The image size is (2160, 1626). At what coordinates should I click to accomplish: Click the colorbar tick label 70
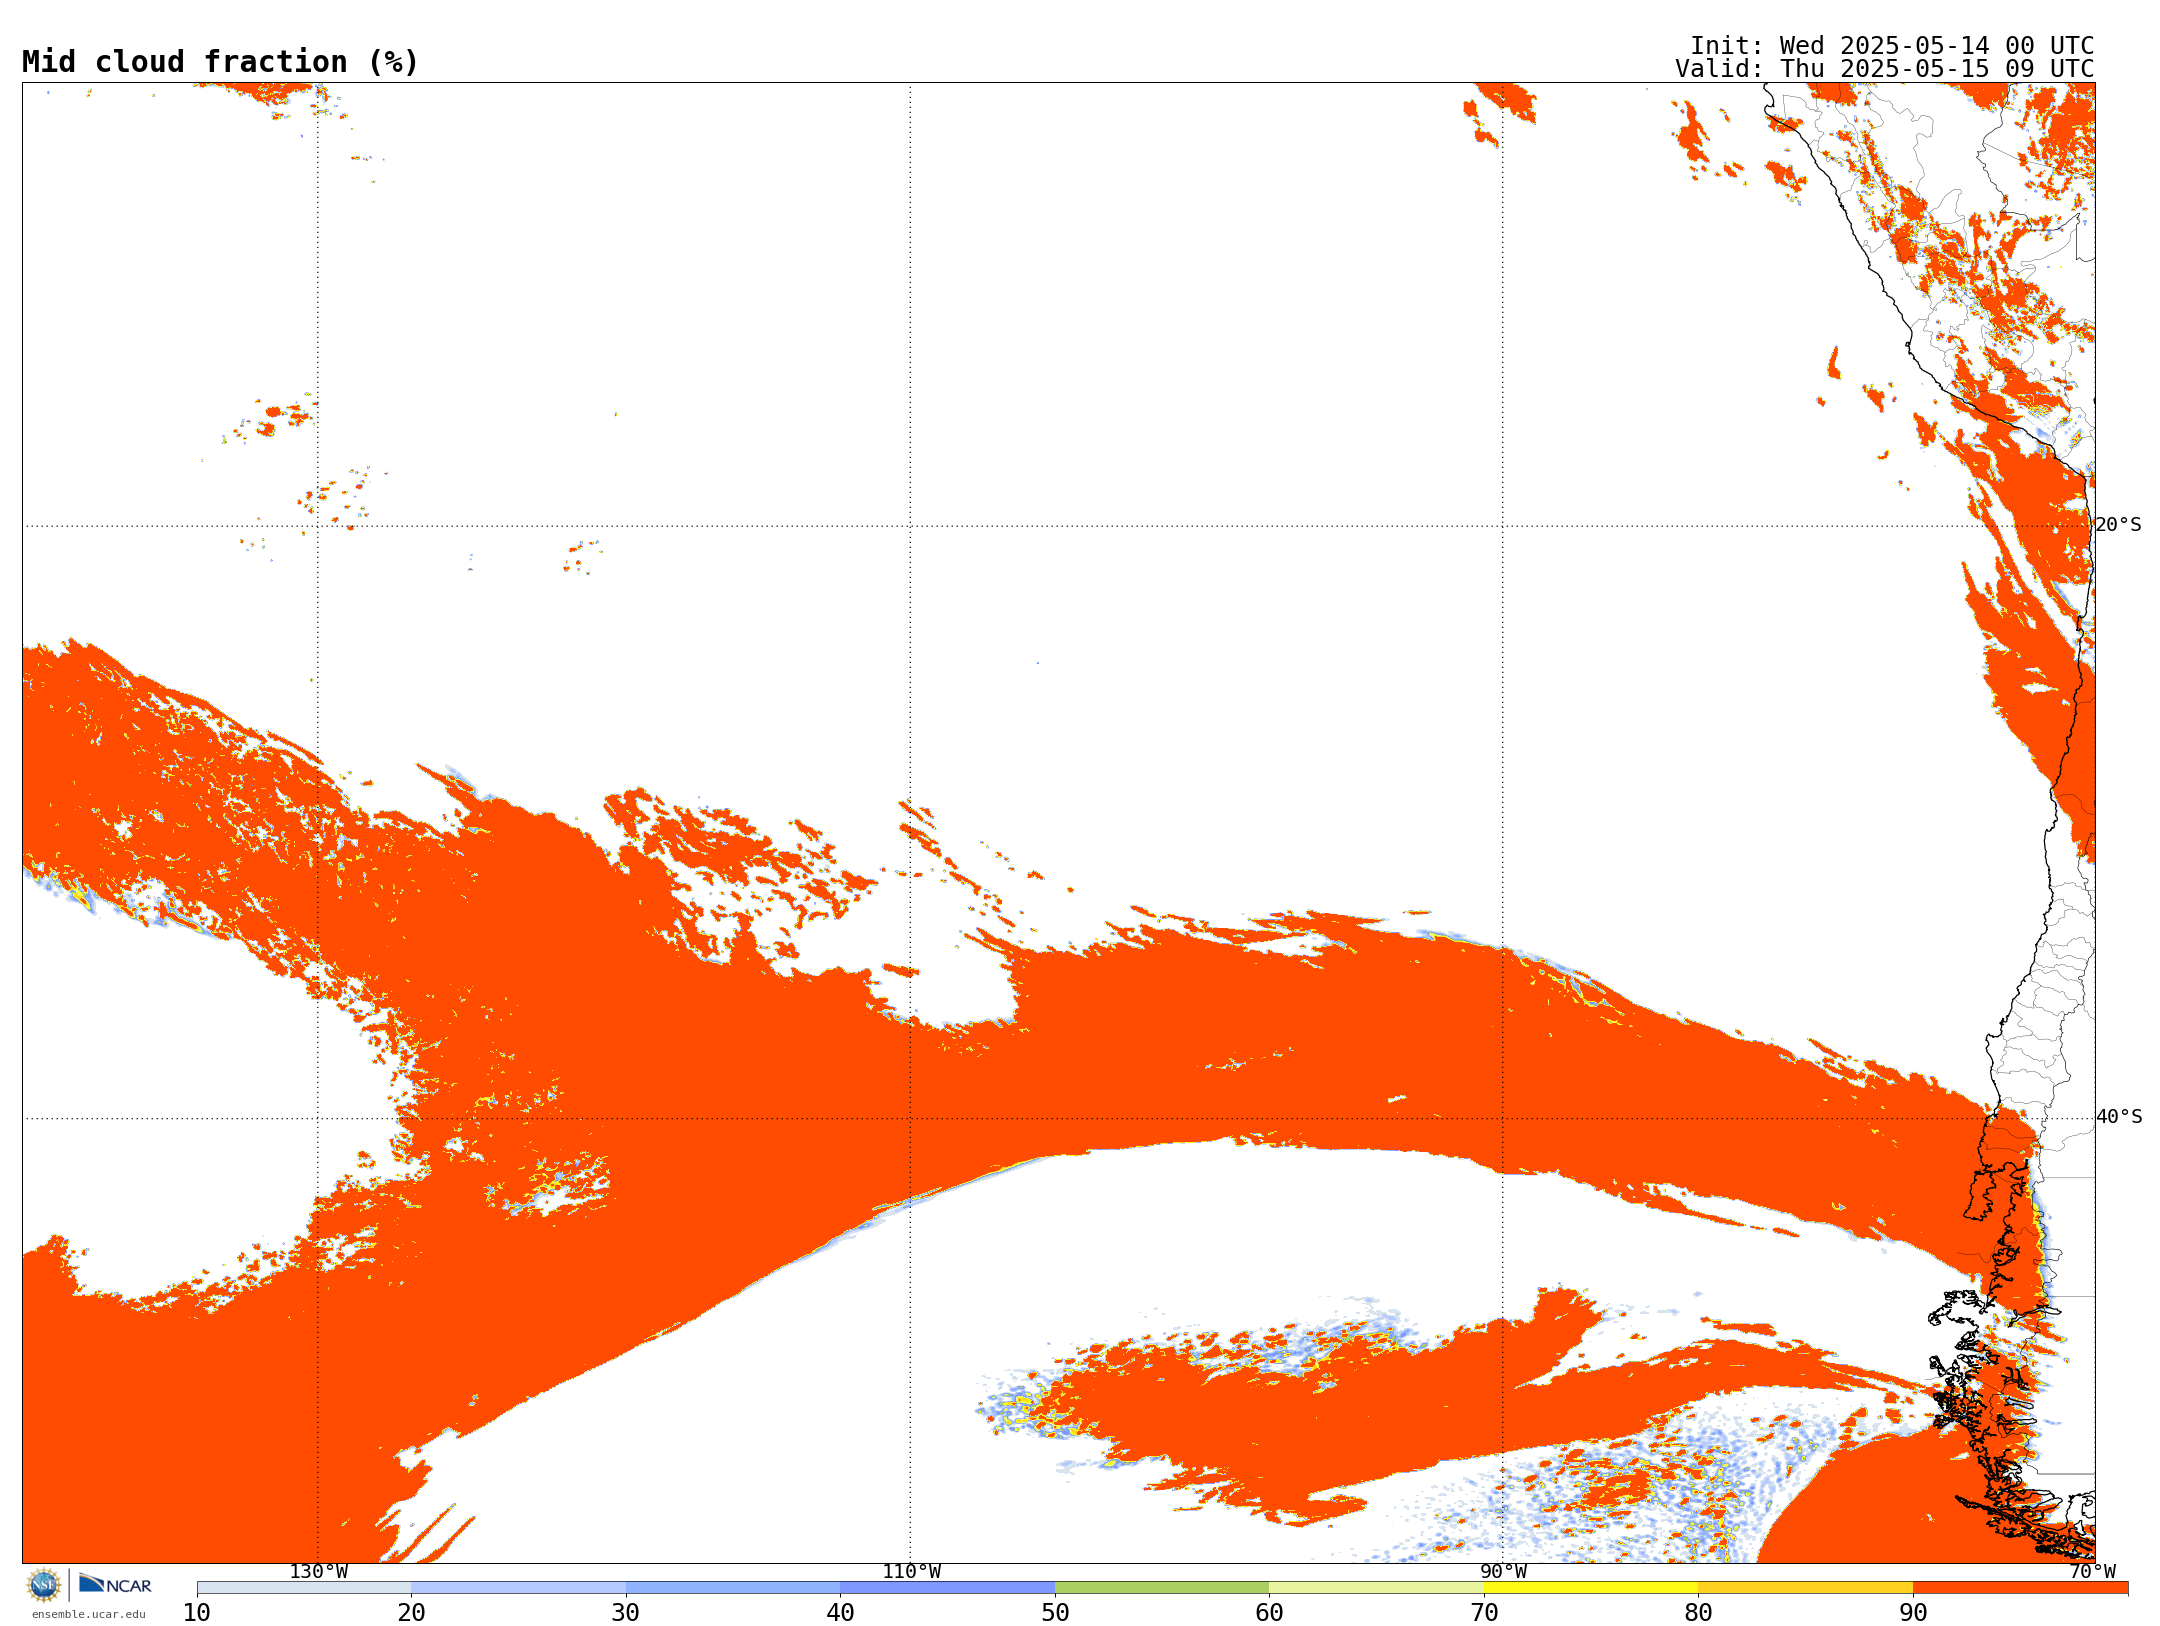click(x=1484, y=1613)
